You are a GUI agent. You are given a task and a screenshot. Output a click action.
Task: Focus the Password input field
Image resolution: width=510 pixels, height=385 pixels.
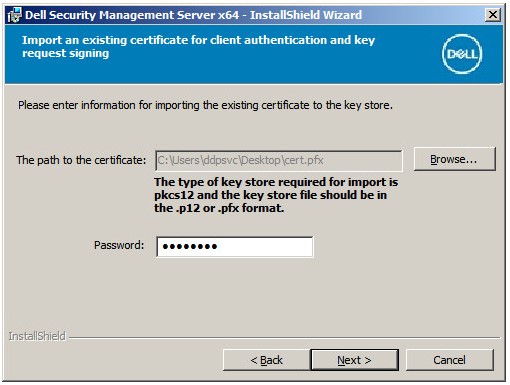click(235, 247)
